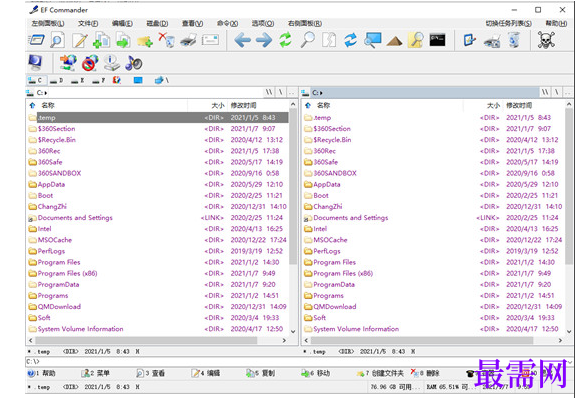Screen dimensions: 586x405
Task: Open the 右侧面板(R) menu
Action: [305, 23]
